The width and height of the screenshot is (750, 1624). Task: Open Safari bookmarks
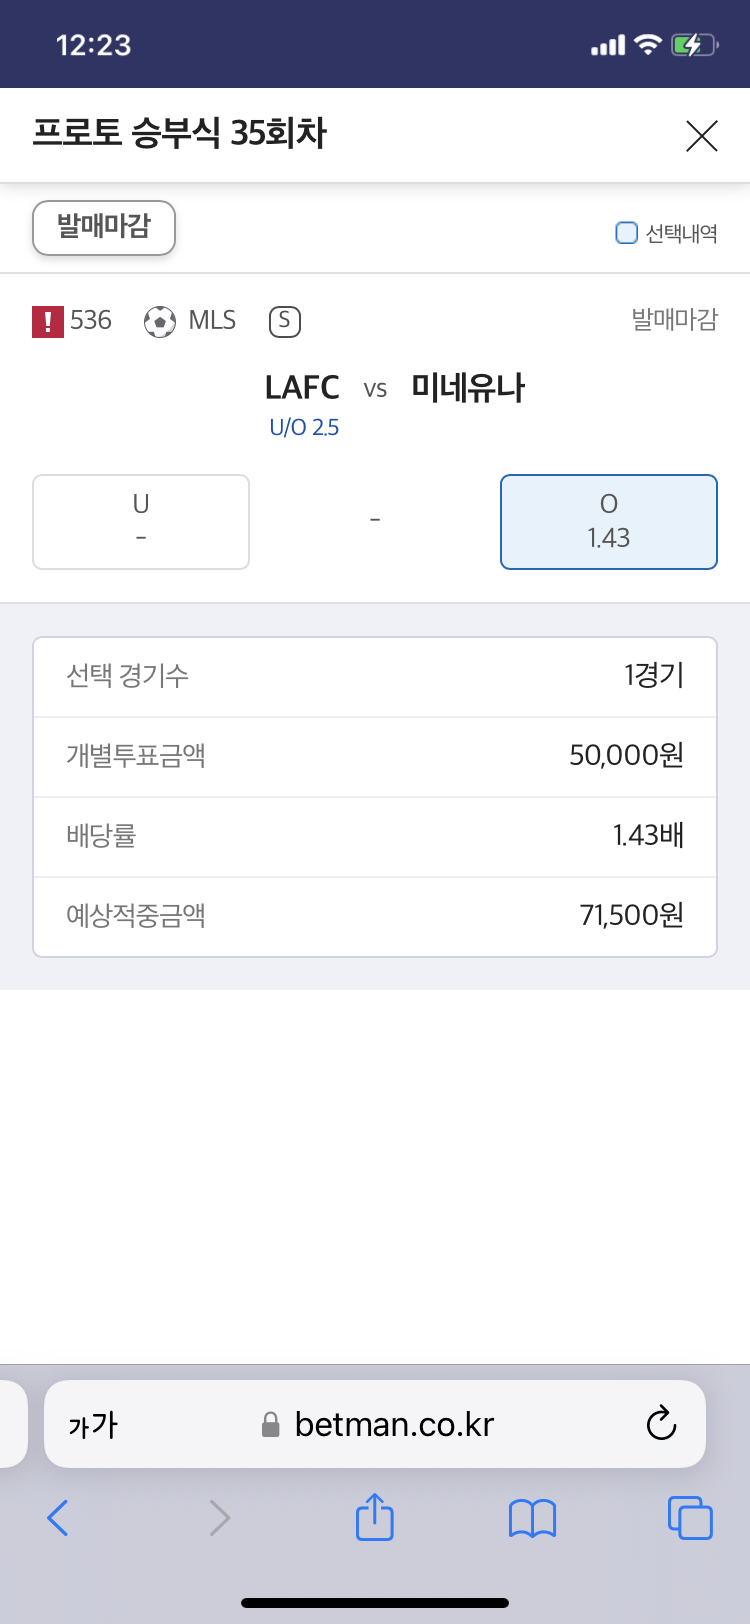tap(532, 1518)
